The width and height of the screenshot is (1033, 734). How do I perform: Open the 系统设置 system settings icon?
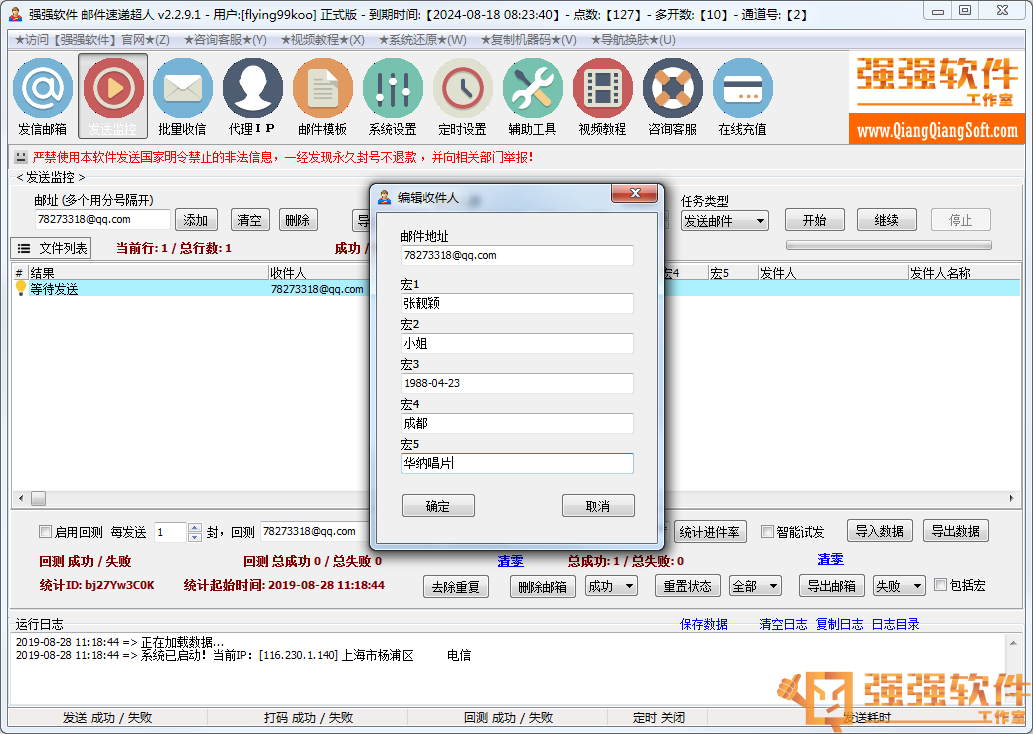click(x=393, y=96)
